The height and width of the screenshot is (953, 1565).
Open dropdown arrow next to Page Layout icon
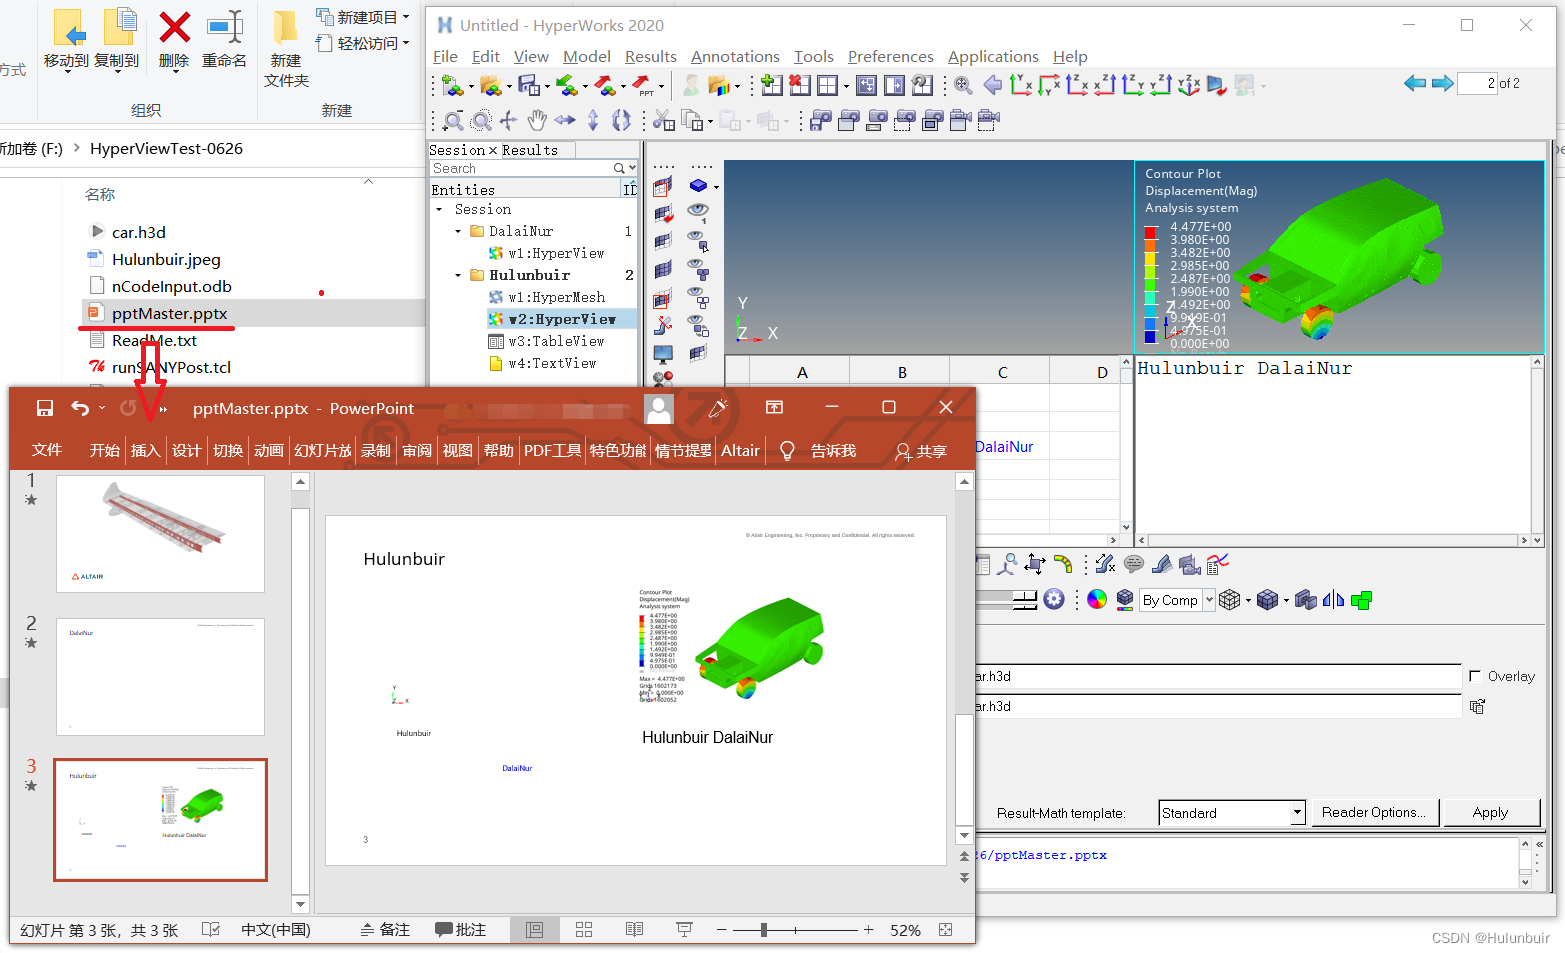[846, 87]
